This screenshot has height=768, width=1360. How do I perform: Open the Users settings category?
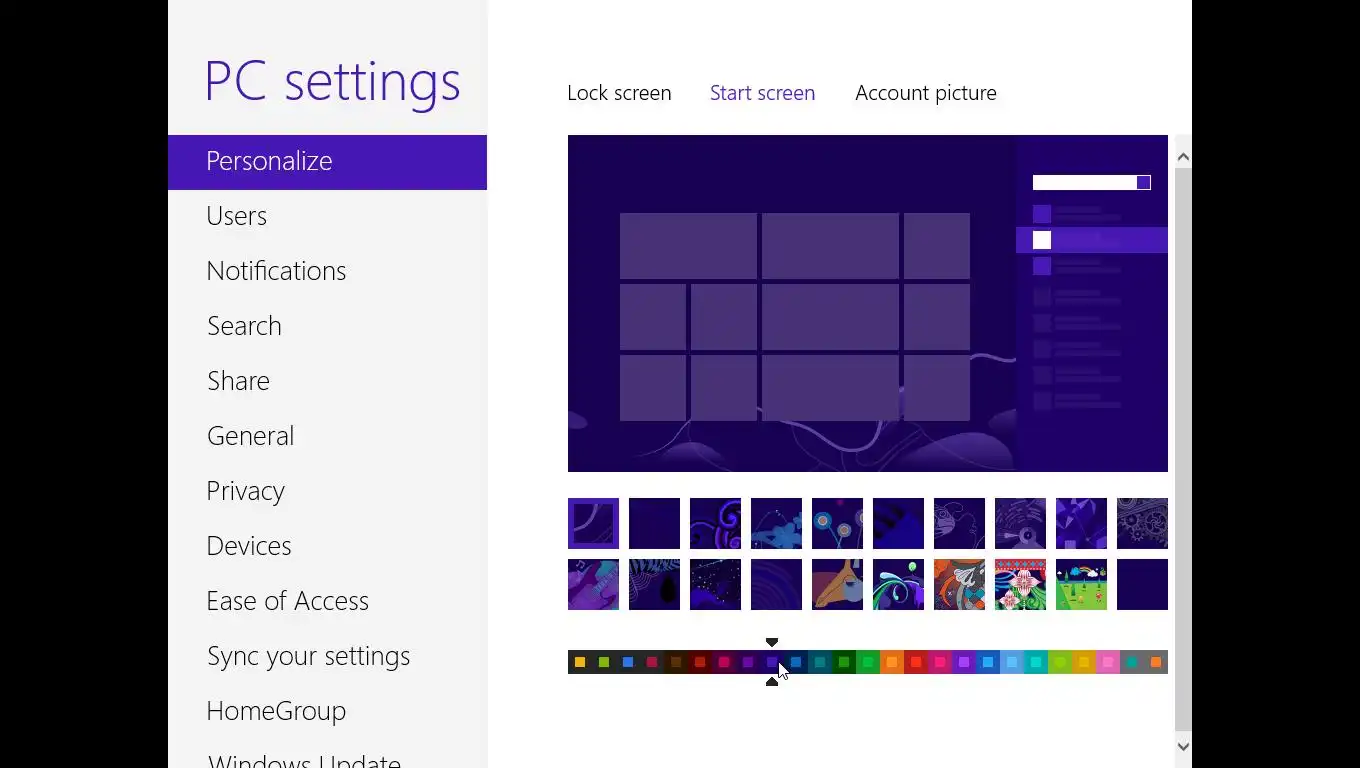pos(236,216)
